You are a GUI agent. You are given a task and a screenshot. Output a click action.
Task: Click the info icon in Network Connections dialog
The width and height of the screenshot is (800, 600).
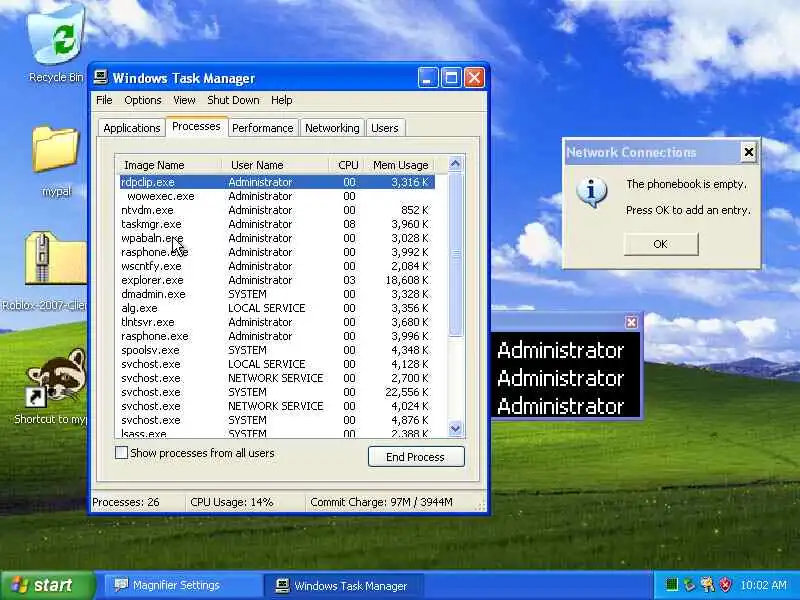pyautogui.click(x=591, y=193)
